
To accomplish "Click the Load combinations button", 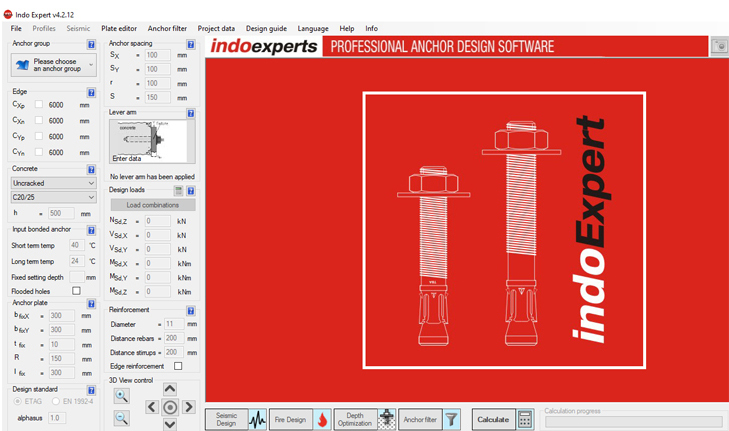I will point(153,205).
